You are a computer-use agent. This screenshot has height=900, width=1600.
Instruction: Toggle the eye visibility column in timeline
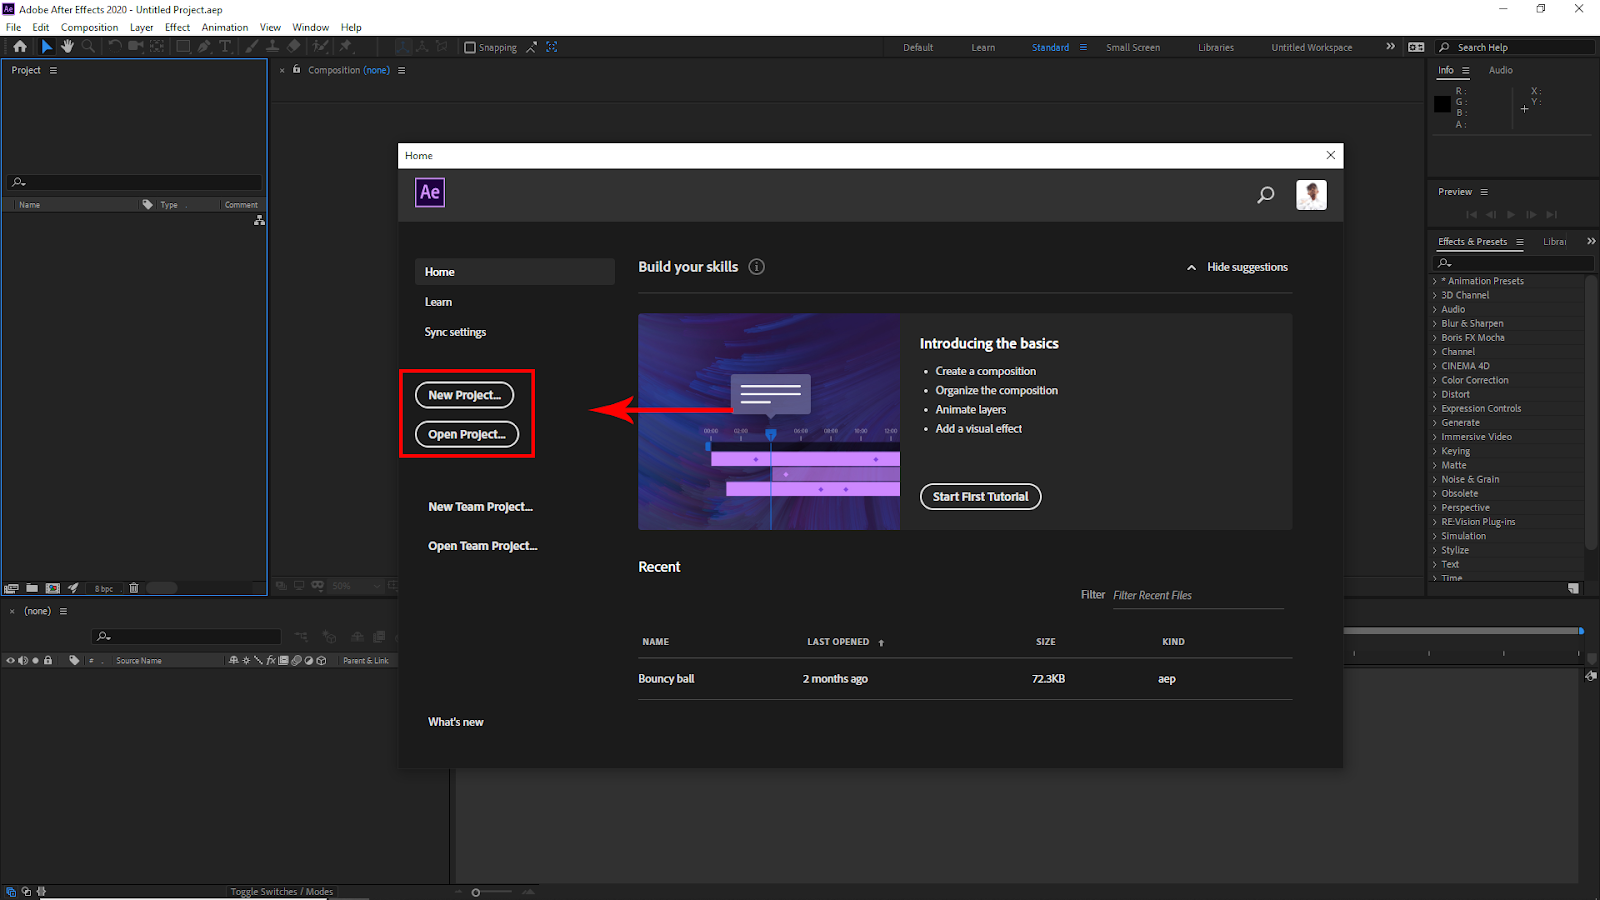click(x=11, y=660)
